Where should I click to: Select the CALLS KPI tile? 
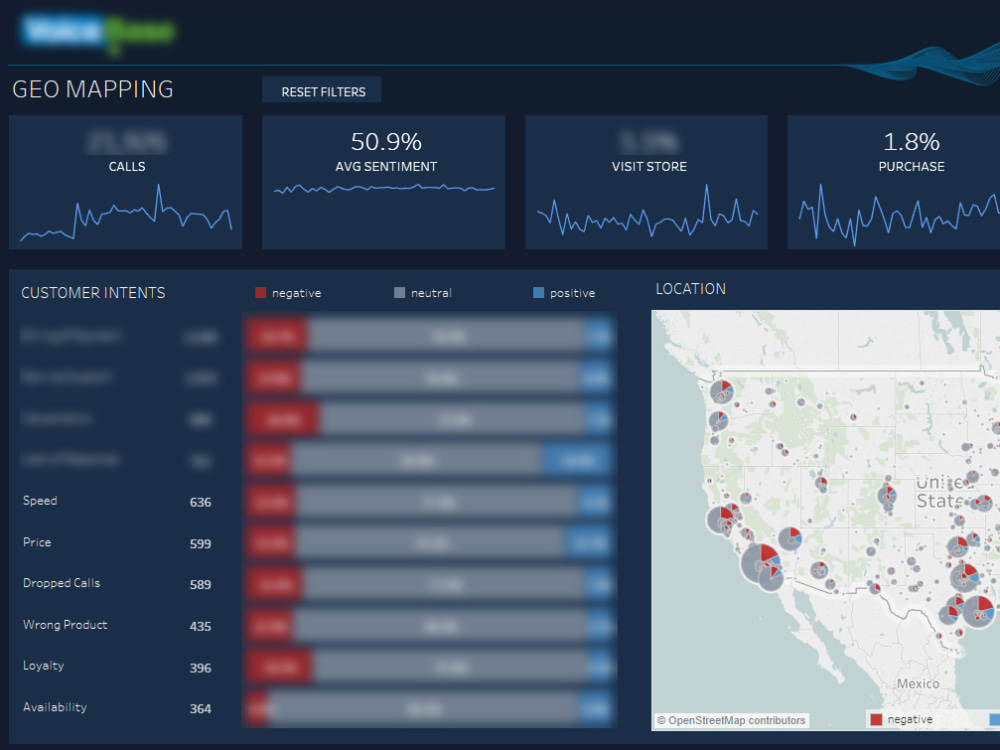tap(126, 181)
